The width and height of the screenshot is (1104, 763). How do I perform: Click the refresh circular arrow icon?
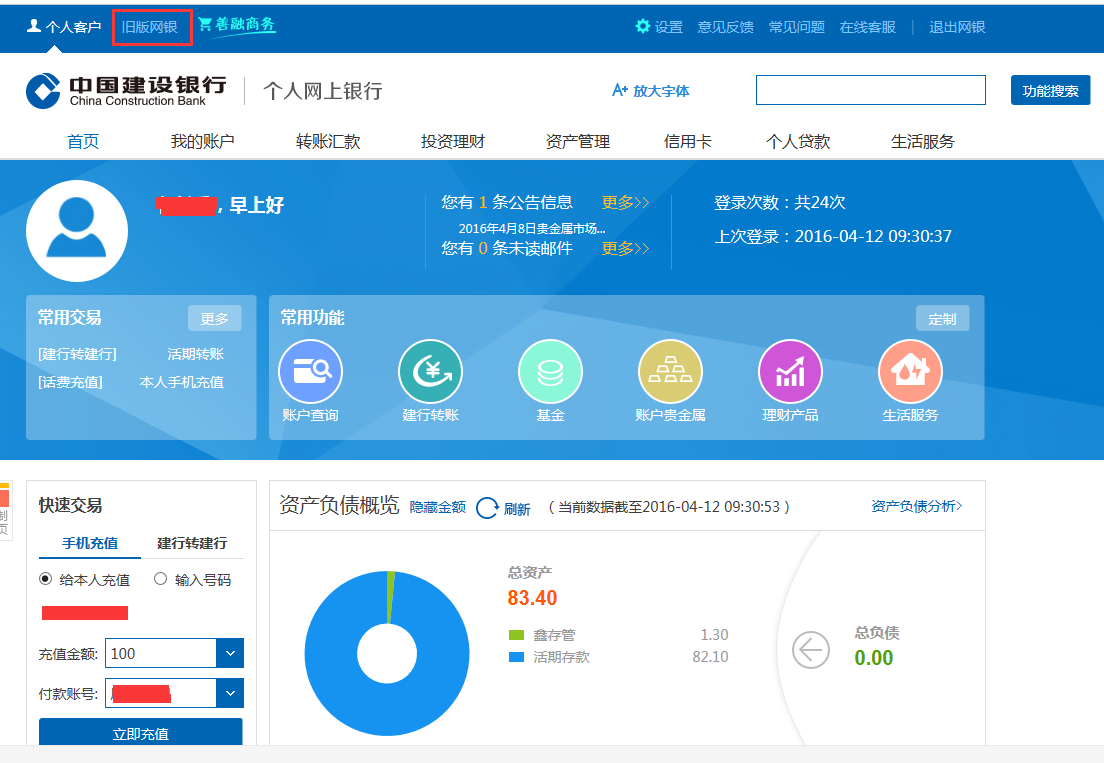(487, 507)
